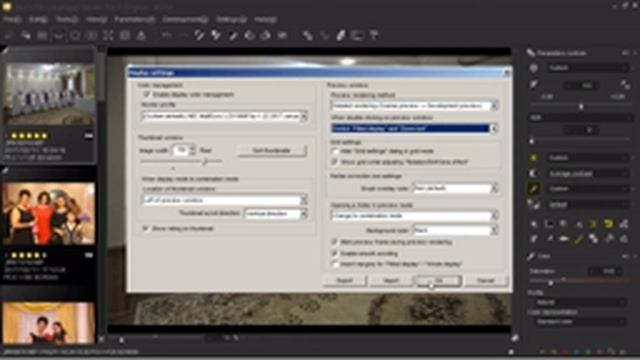Viewport: 640px width, 360px height.
Task: Click the first sub-control icon in lower row
Action: [x=534, y=239]
